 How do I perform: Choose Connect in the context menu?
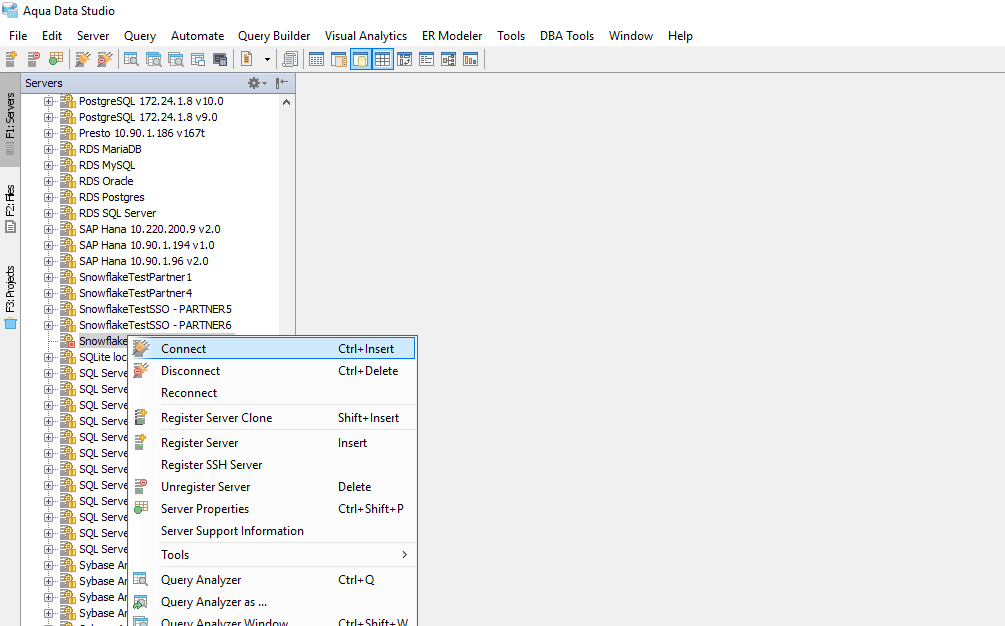[273, 349]
